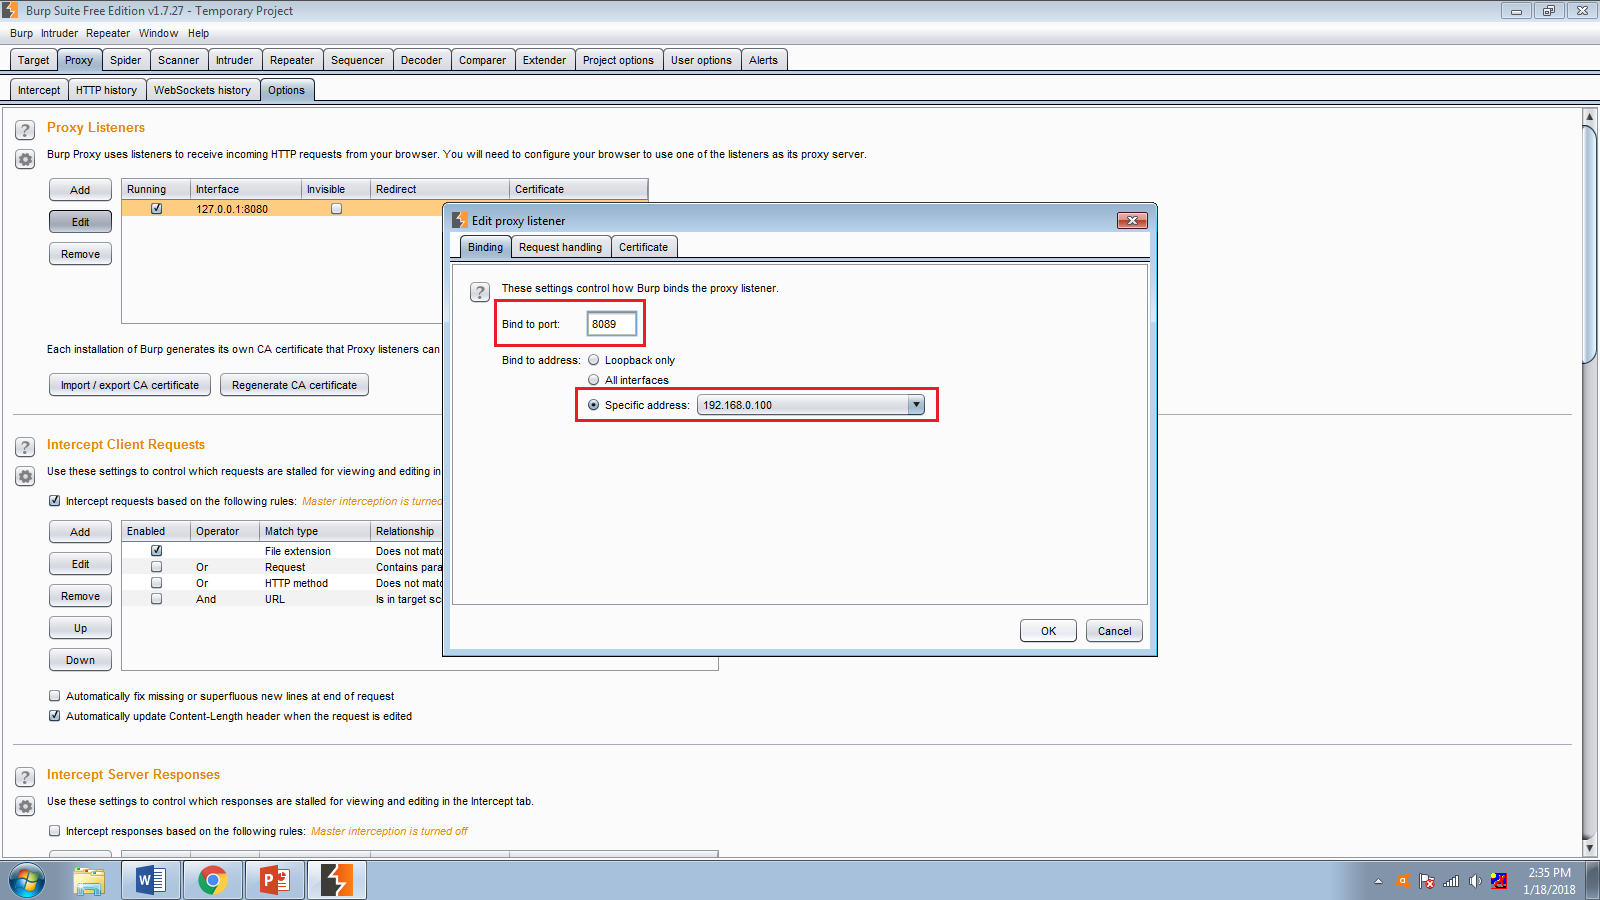Open help for Intercept Client Requests
Image resolution: width=1600 pixels, height=900 pixels.
(x=25, y=447)
